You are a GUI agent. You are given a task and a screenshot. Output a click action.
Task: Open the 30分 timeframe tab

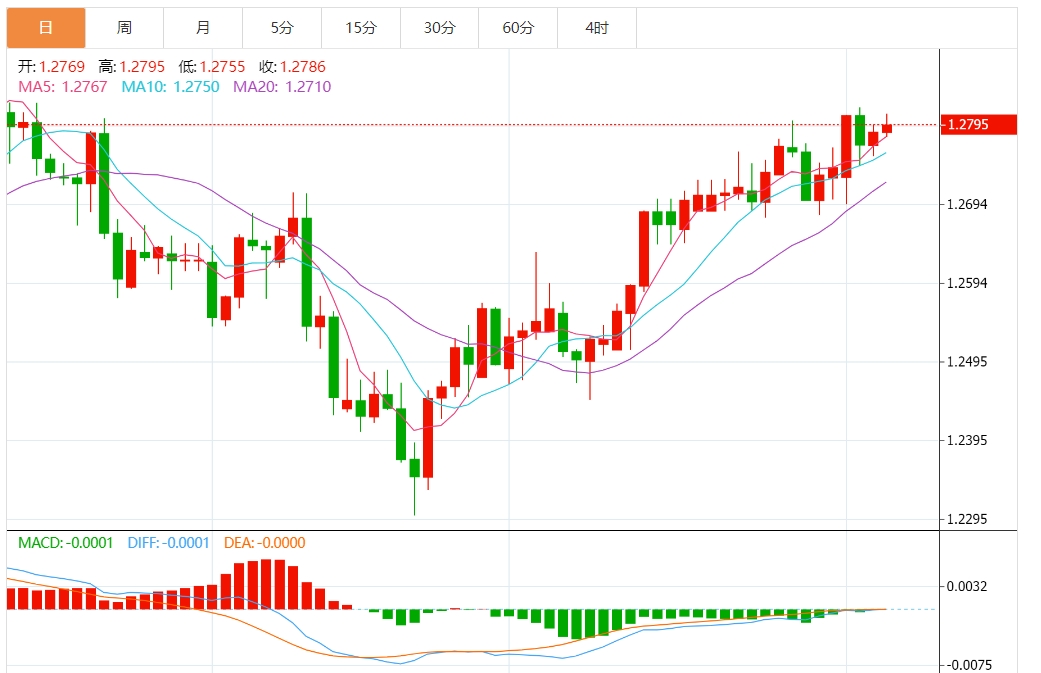tap(440, 28)
